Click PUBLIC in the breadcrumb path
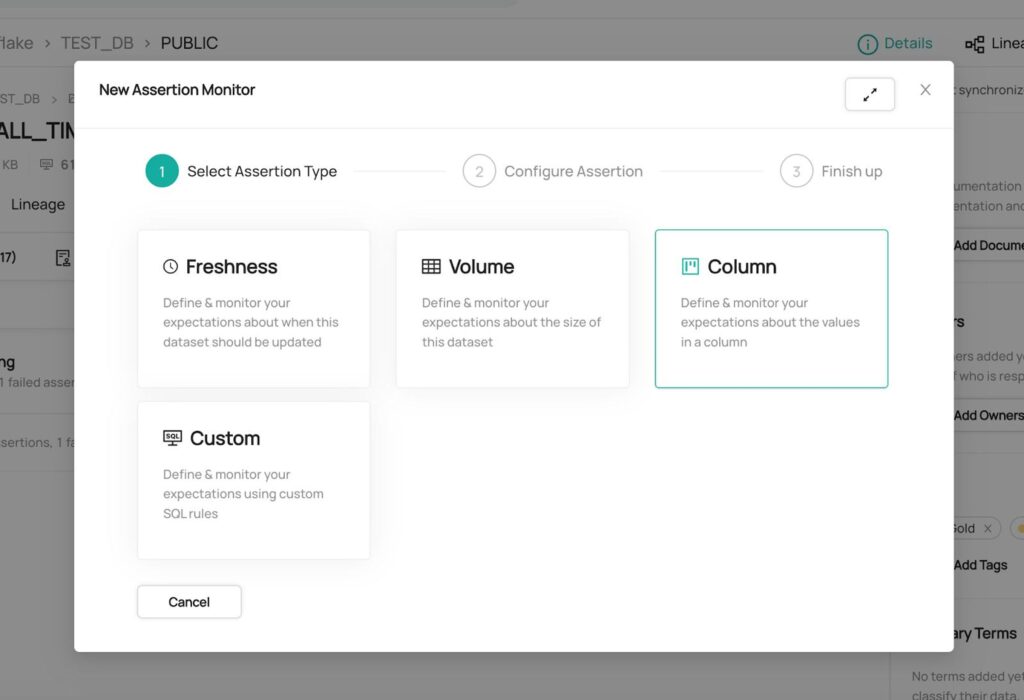1024x700 pixels. click(189, 43)
